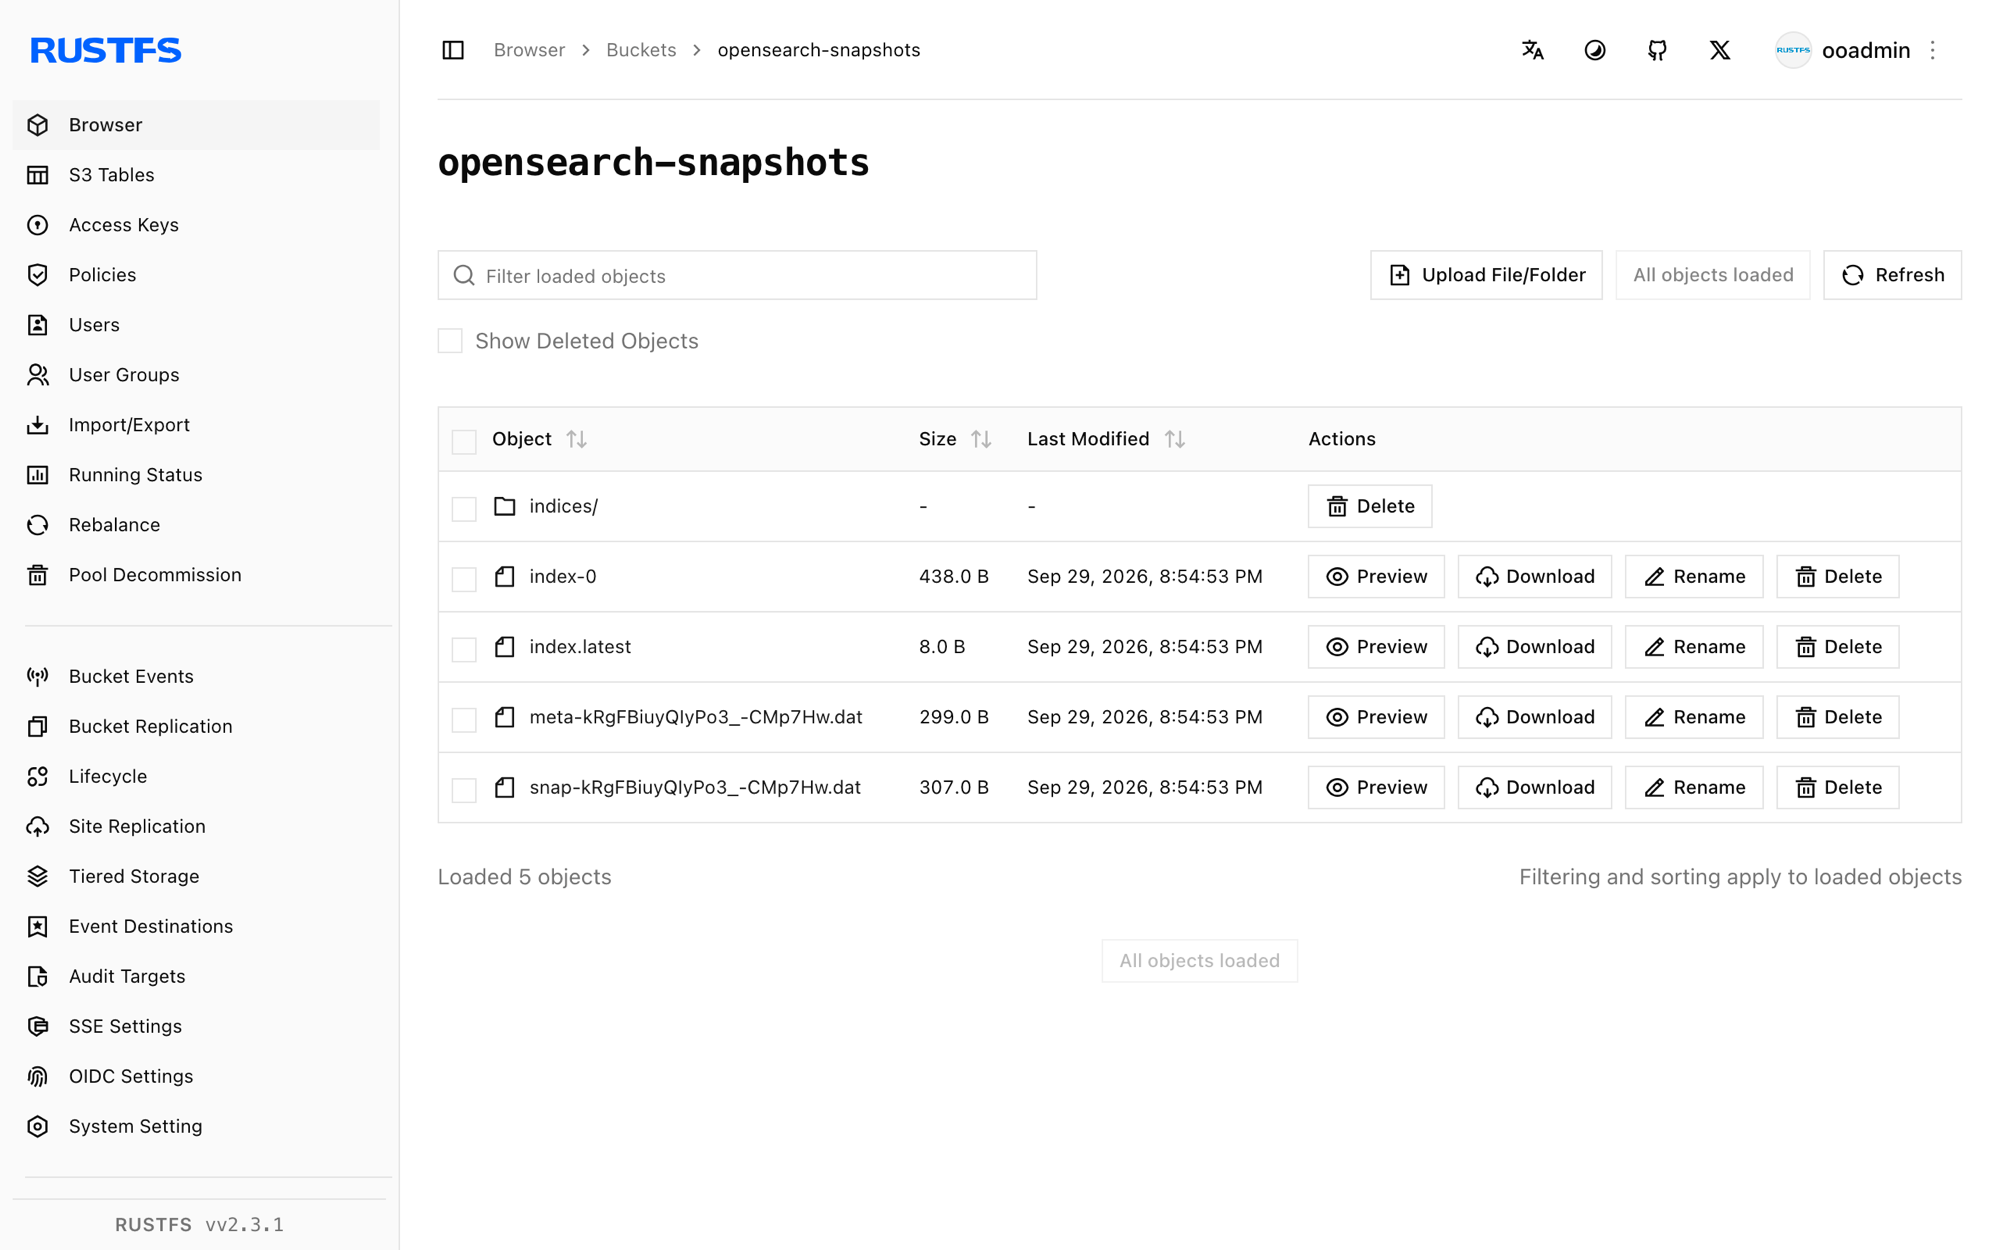Open SSE Settings
Screen dimensions: 2000x1250
196,1026
